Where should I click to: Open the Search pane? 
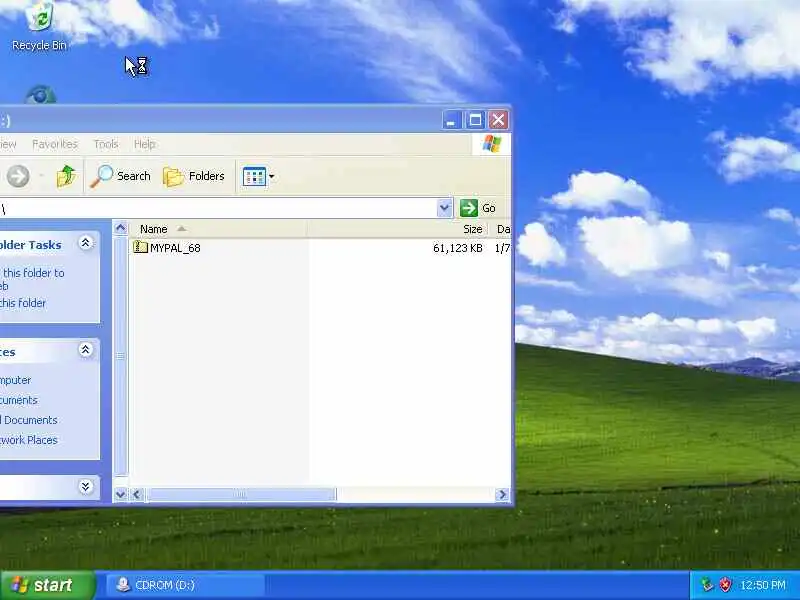[120, 177]
